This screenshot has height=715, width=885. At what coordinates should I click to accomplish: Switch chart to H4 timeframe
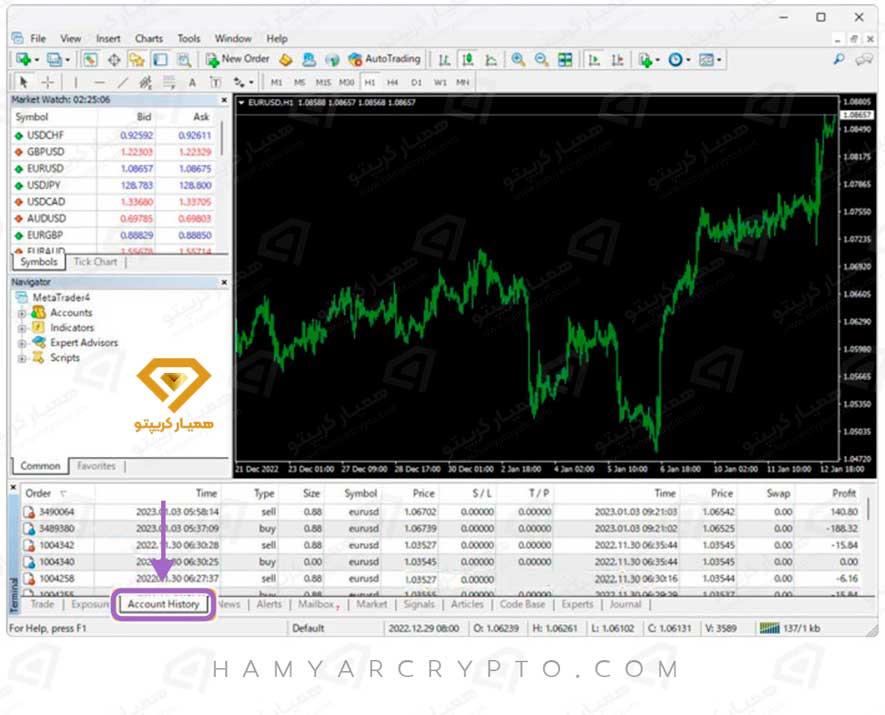click(x=393, y=82)
